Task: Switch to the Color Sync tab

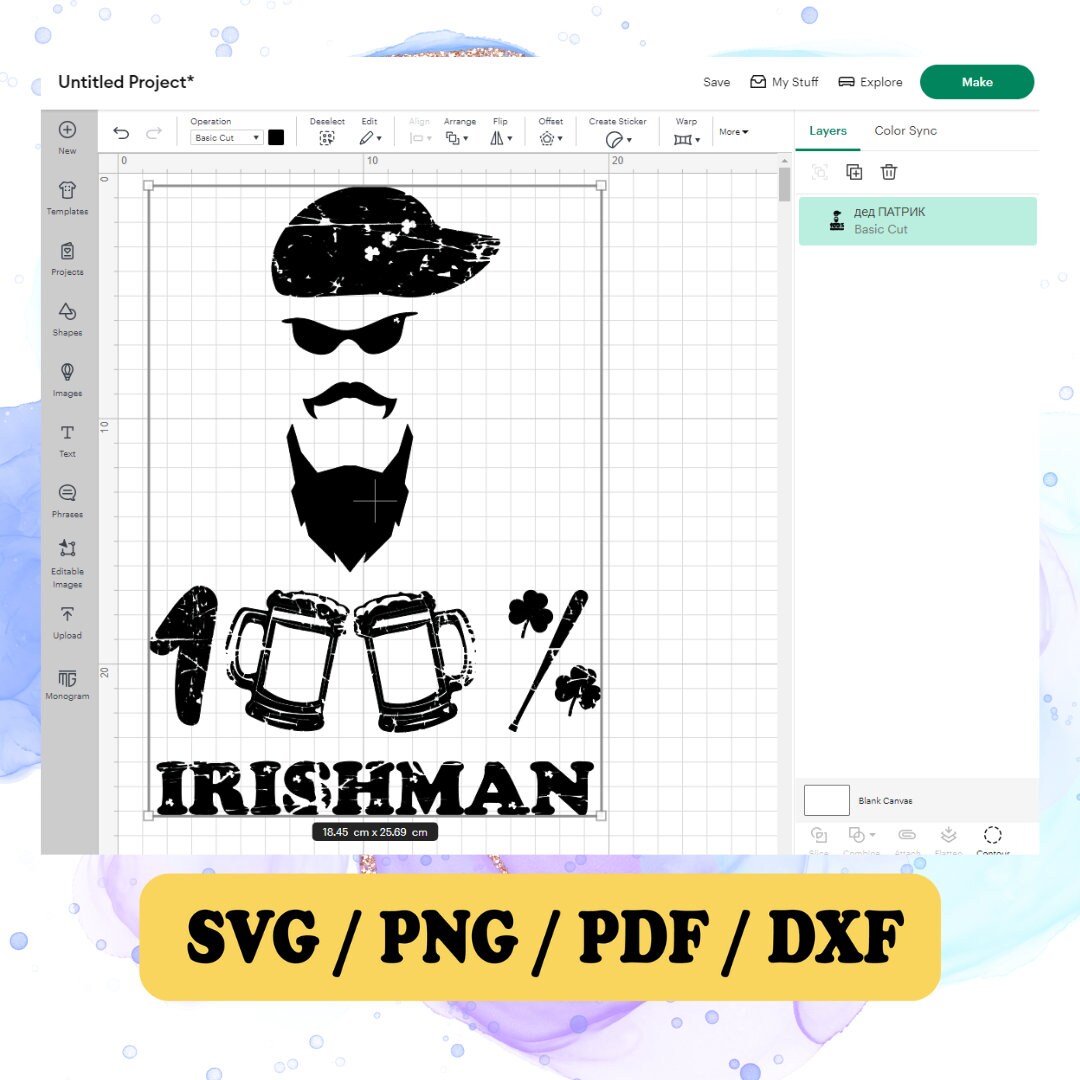Action: (x=904, y=131)
